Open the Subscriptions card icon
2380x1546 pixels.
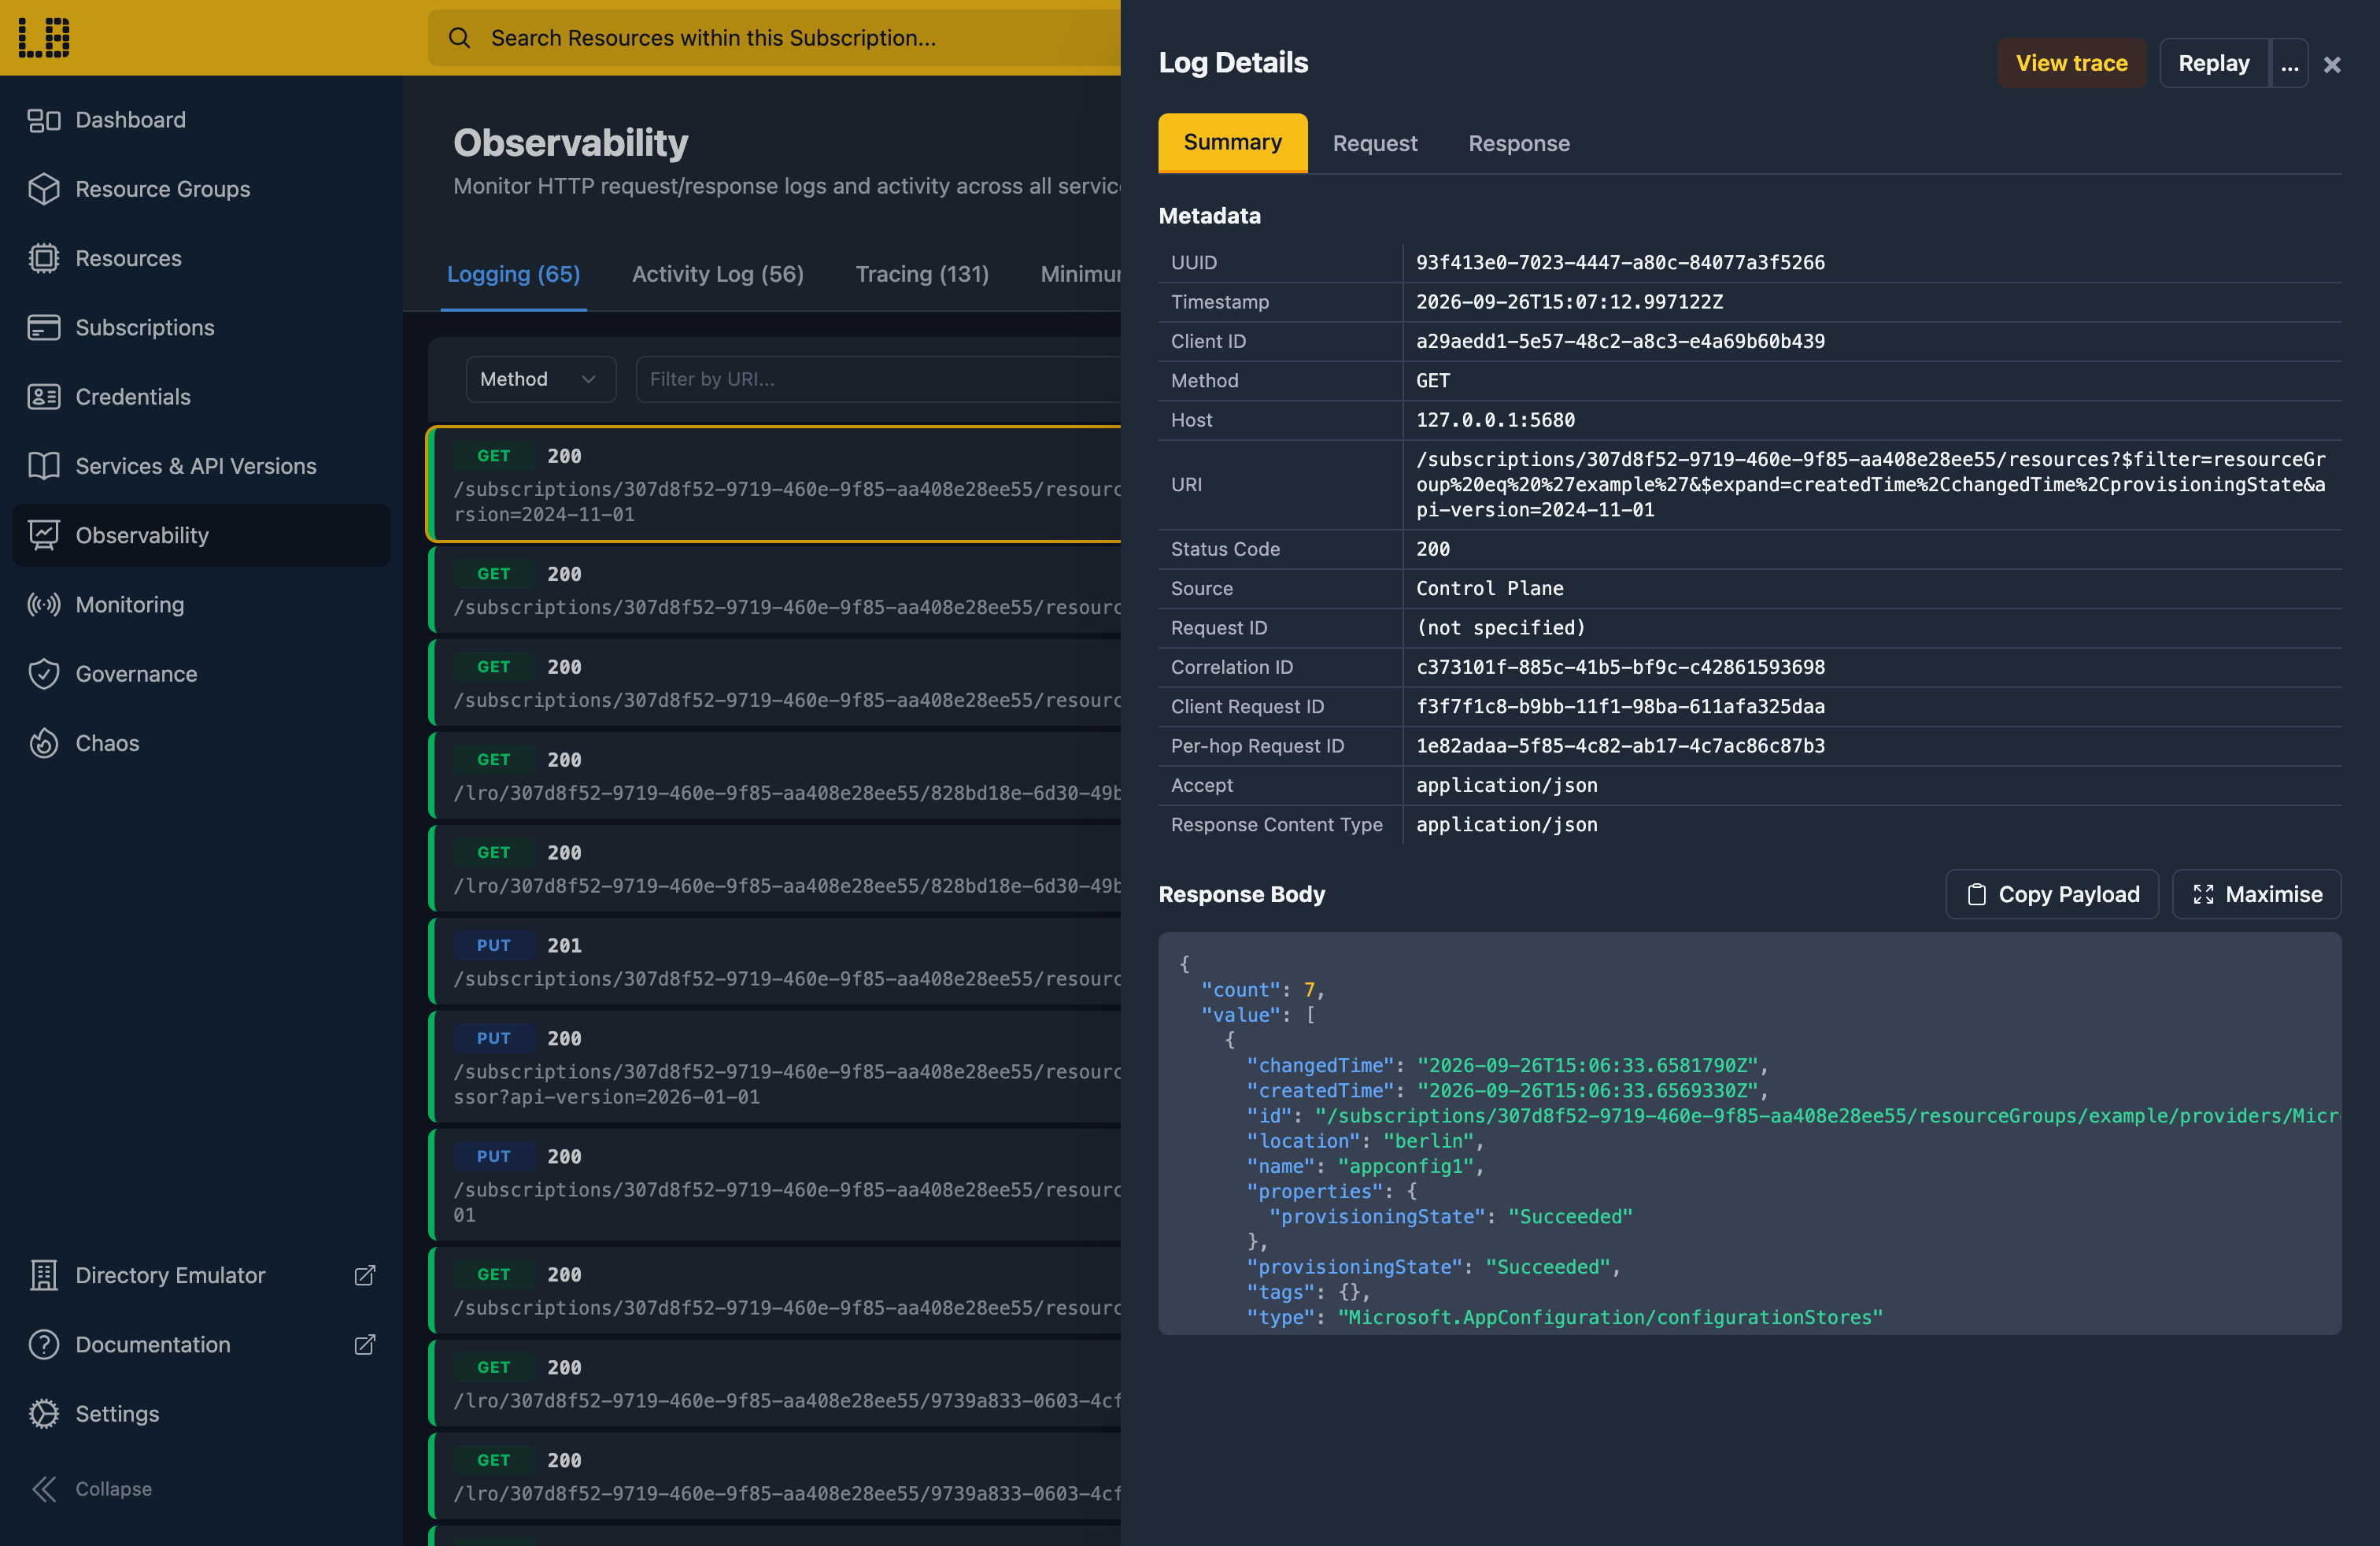pyautogui.click(x=44, y=327)
